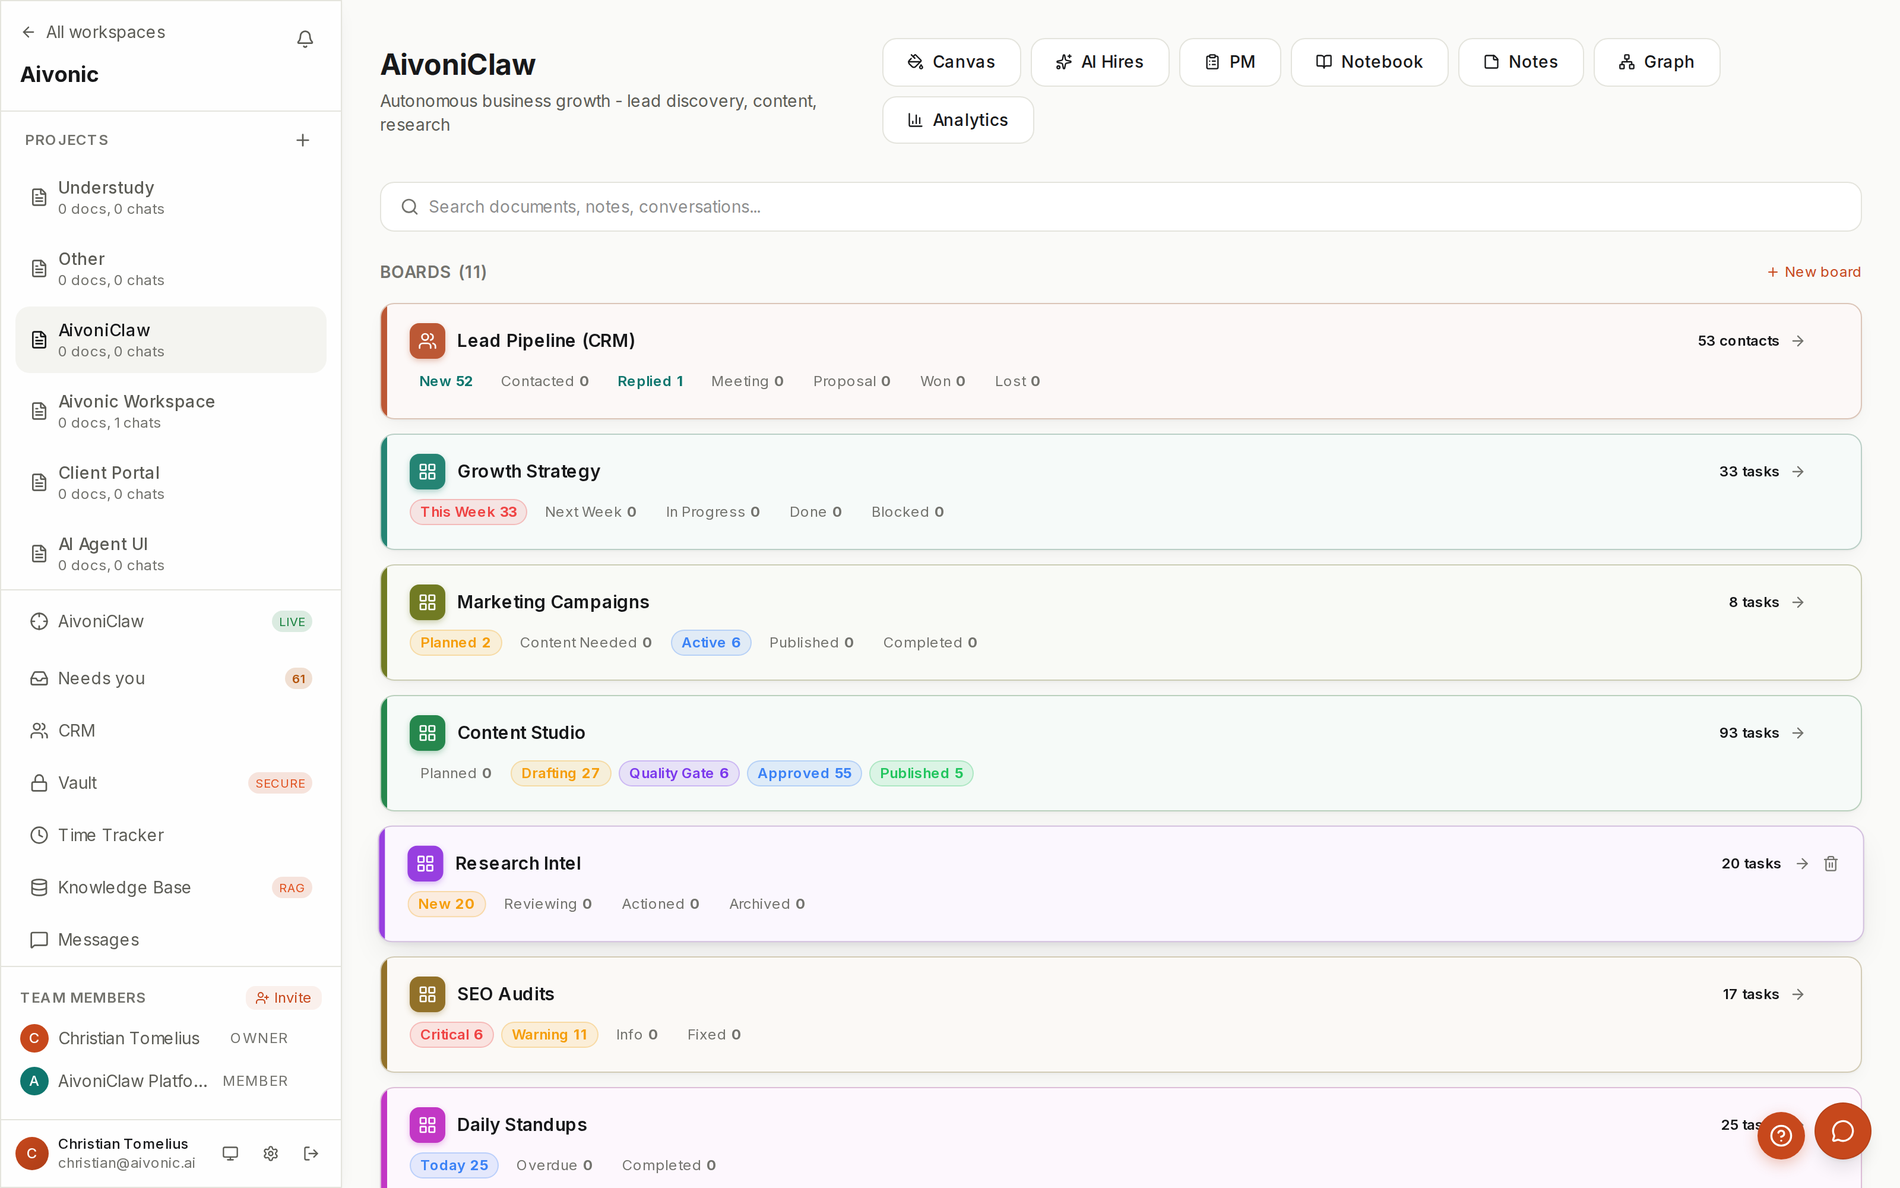1900x1188 pixels.
Task: Switch to the PM view
Action: point(1230,62)
